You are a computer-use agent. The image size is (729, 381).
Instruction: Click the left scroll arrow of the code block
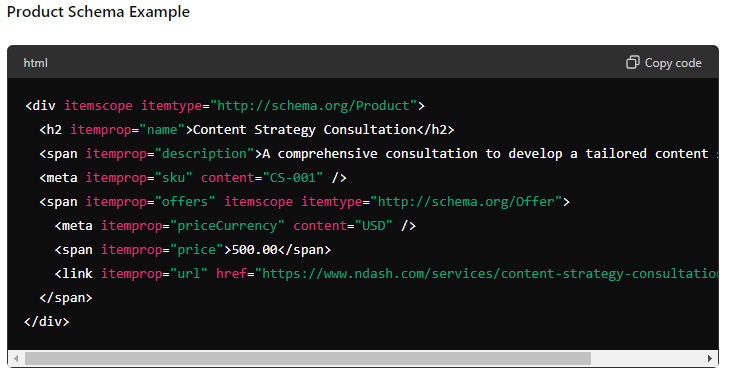point(16,358)
